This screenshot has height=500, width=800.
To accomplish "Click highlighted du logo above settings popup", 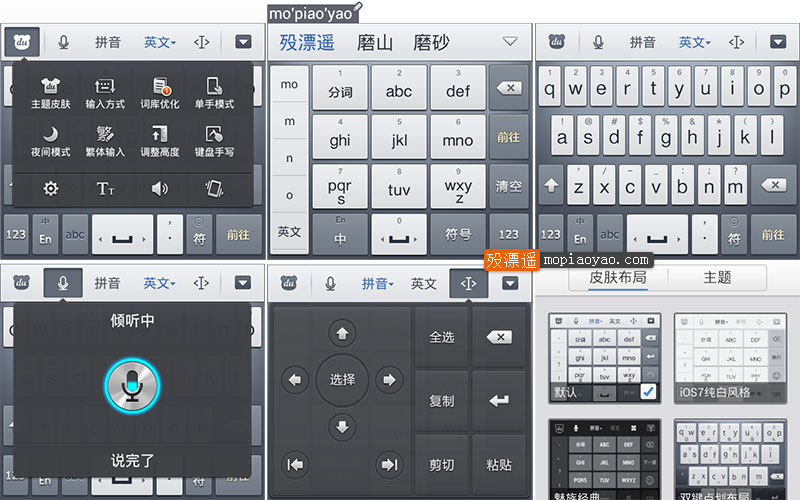I will coord(22,42).
